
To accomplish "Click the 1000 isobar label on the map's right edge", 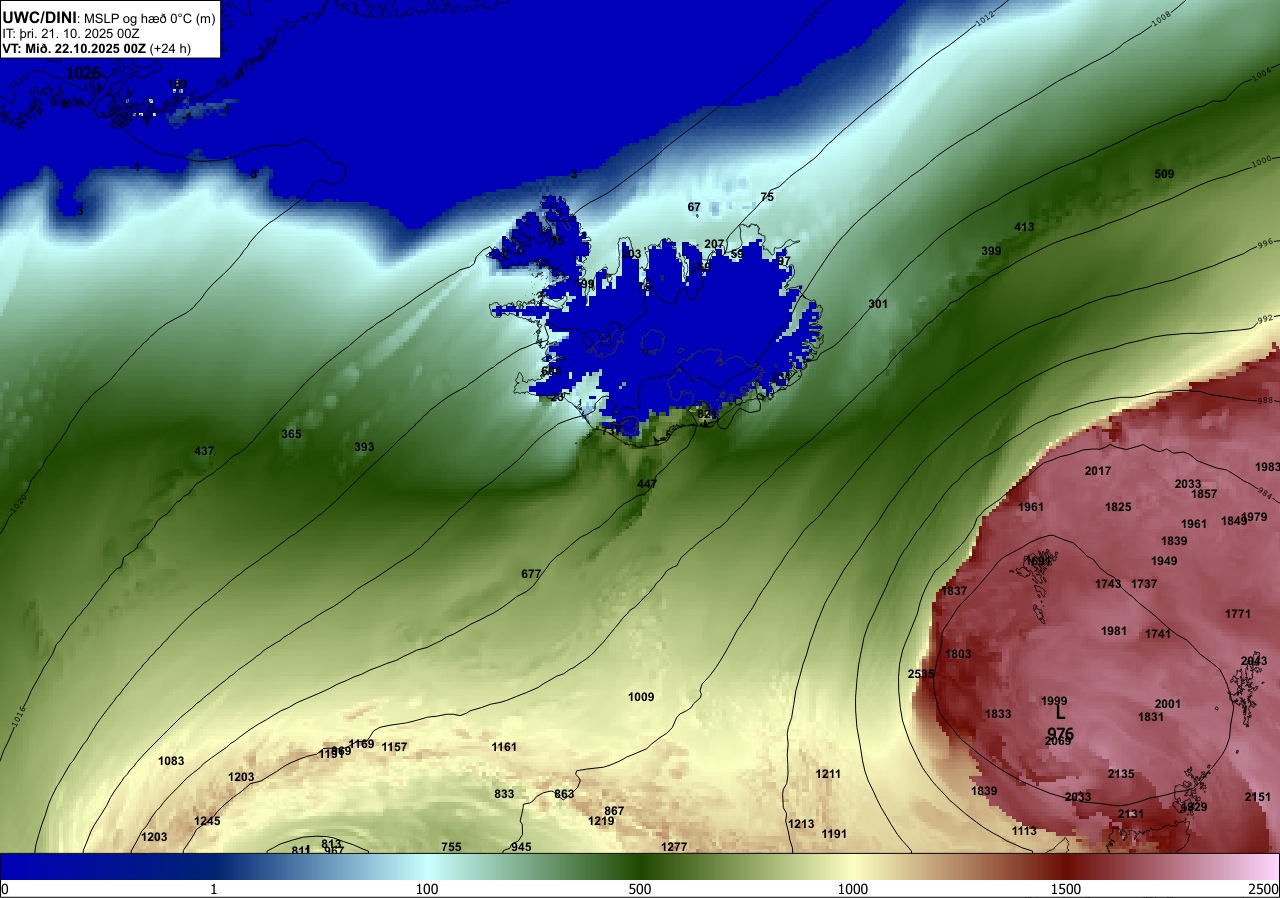I will click(1263, 160).
